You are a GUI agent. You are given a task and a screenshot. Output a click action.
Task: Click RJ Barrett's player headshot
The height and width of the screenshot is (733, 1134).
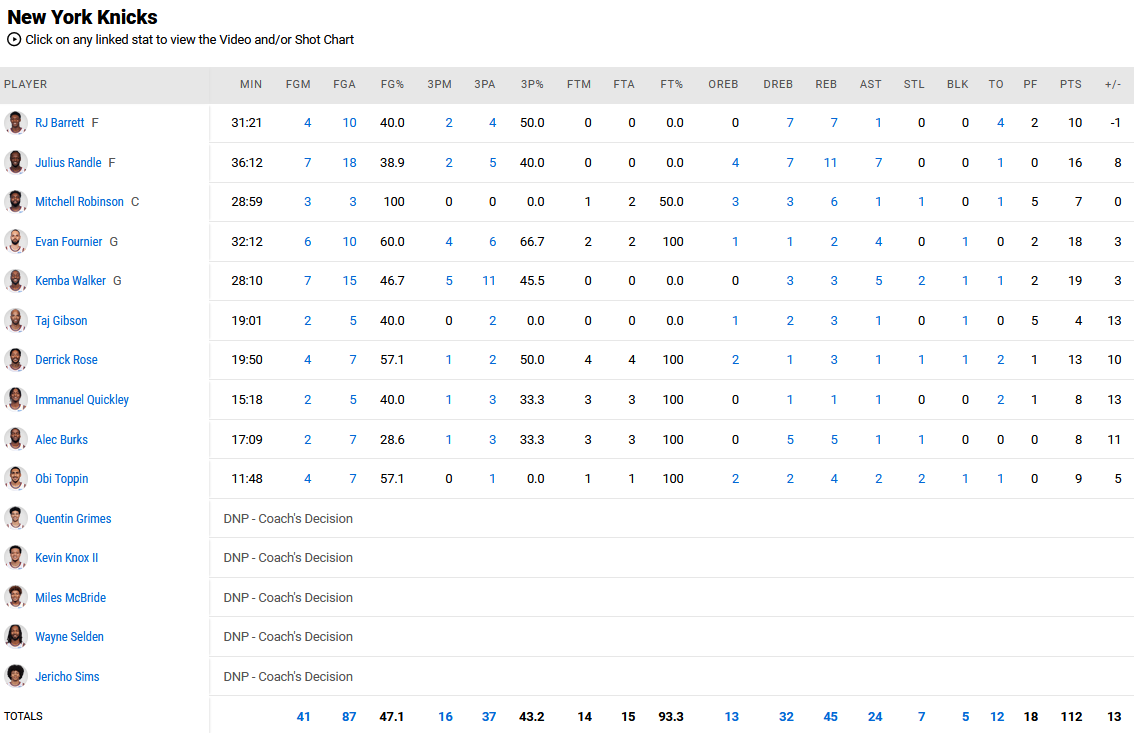pos(15,123)
